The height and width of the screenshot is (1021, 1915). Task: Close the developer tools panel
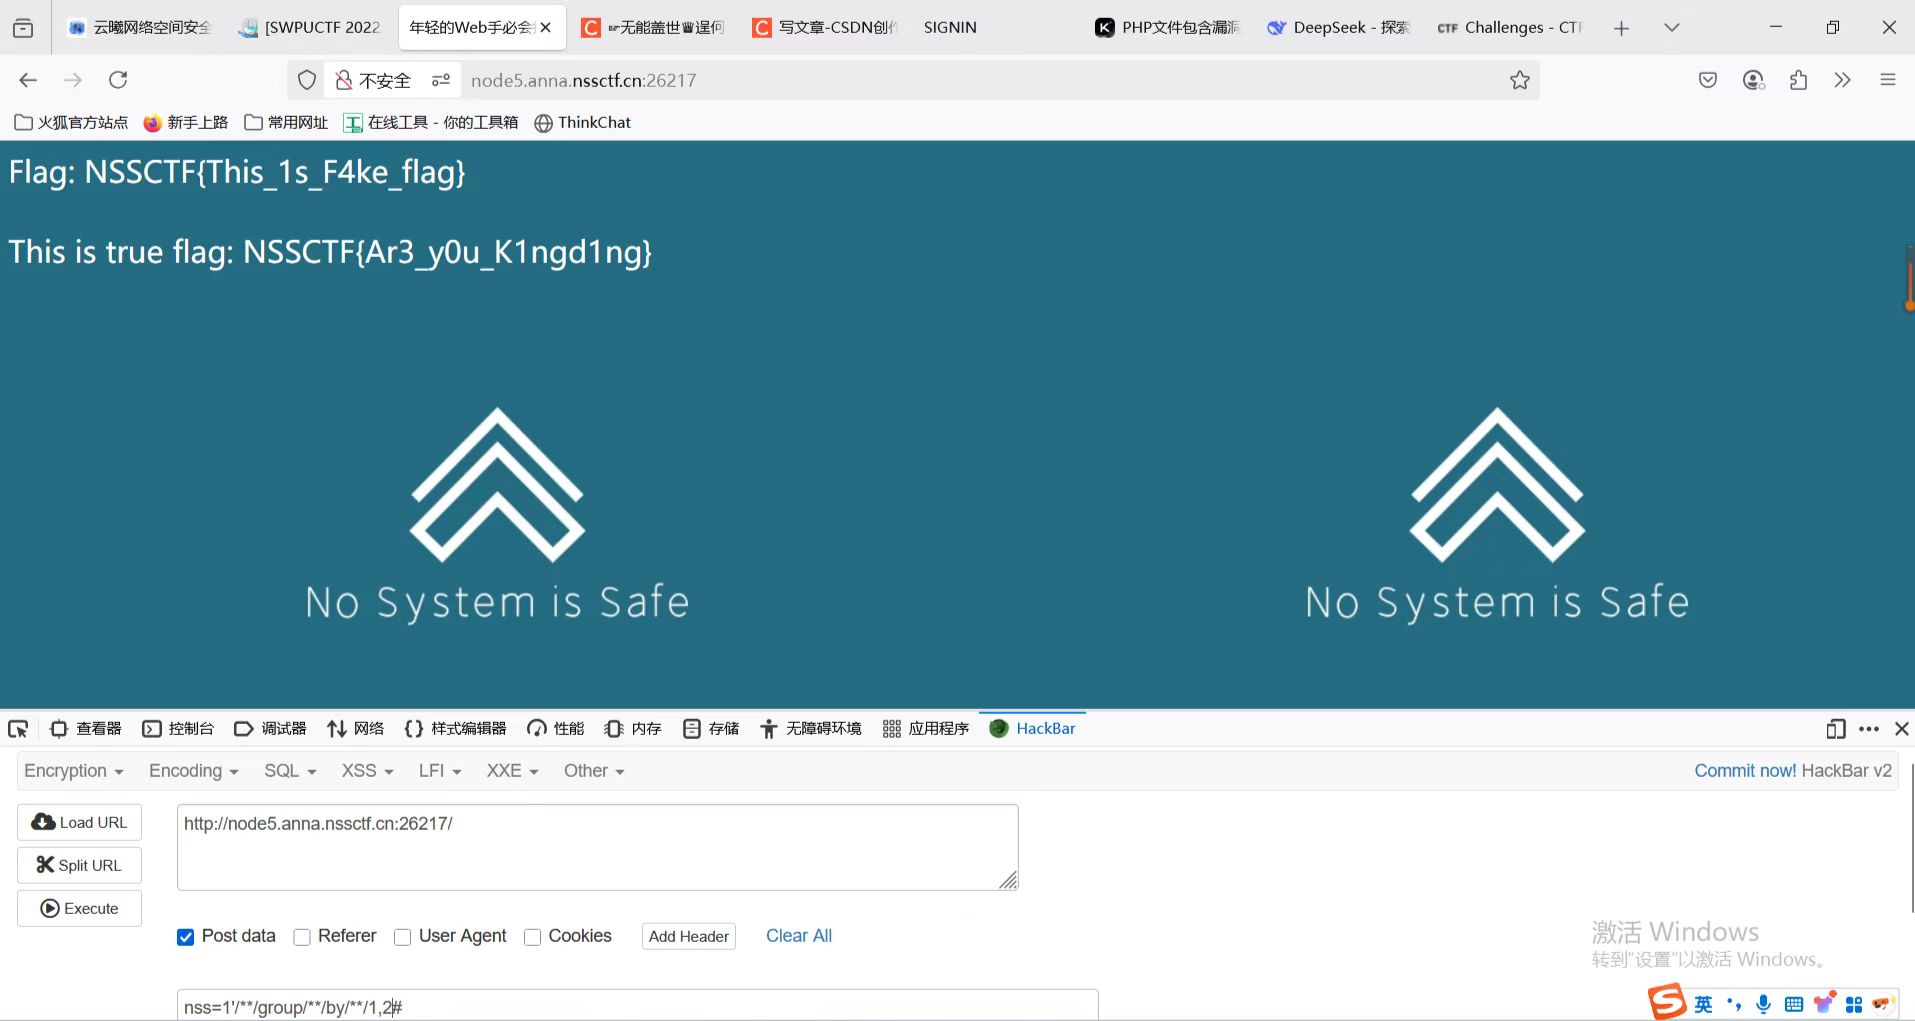tap(1902, 729)
